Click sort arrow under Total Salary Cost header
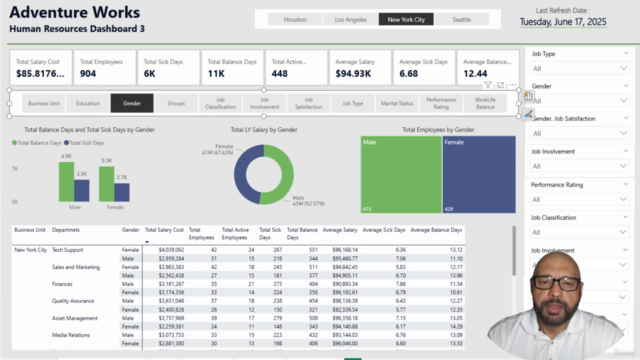This screenshot has height=360, width=640. pyautogui.click(x=147, y=242)
